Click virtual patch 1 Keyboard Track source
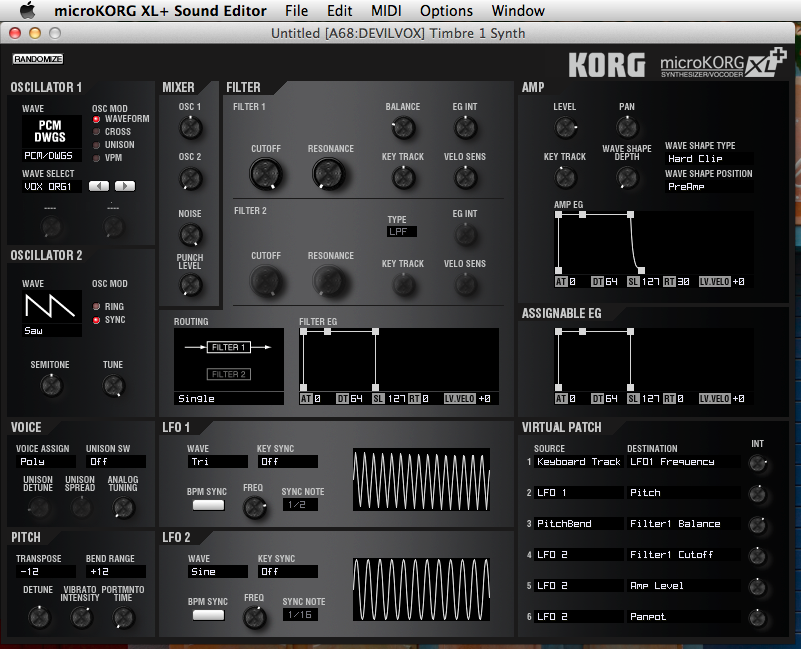 click(579, 462)
